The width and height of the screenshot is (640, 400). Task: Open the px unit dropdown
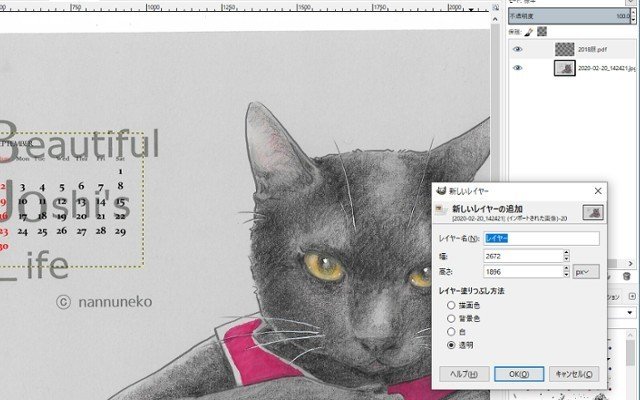point(586,272)
